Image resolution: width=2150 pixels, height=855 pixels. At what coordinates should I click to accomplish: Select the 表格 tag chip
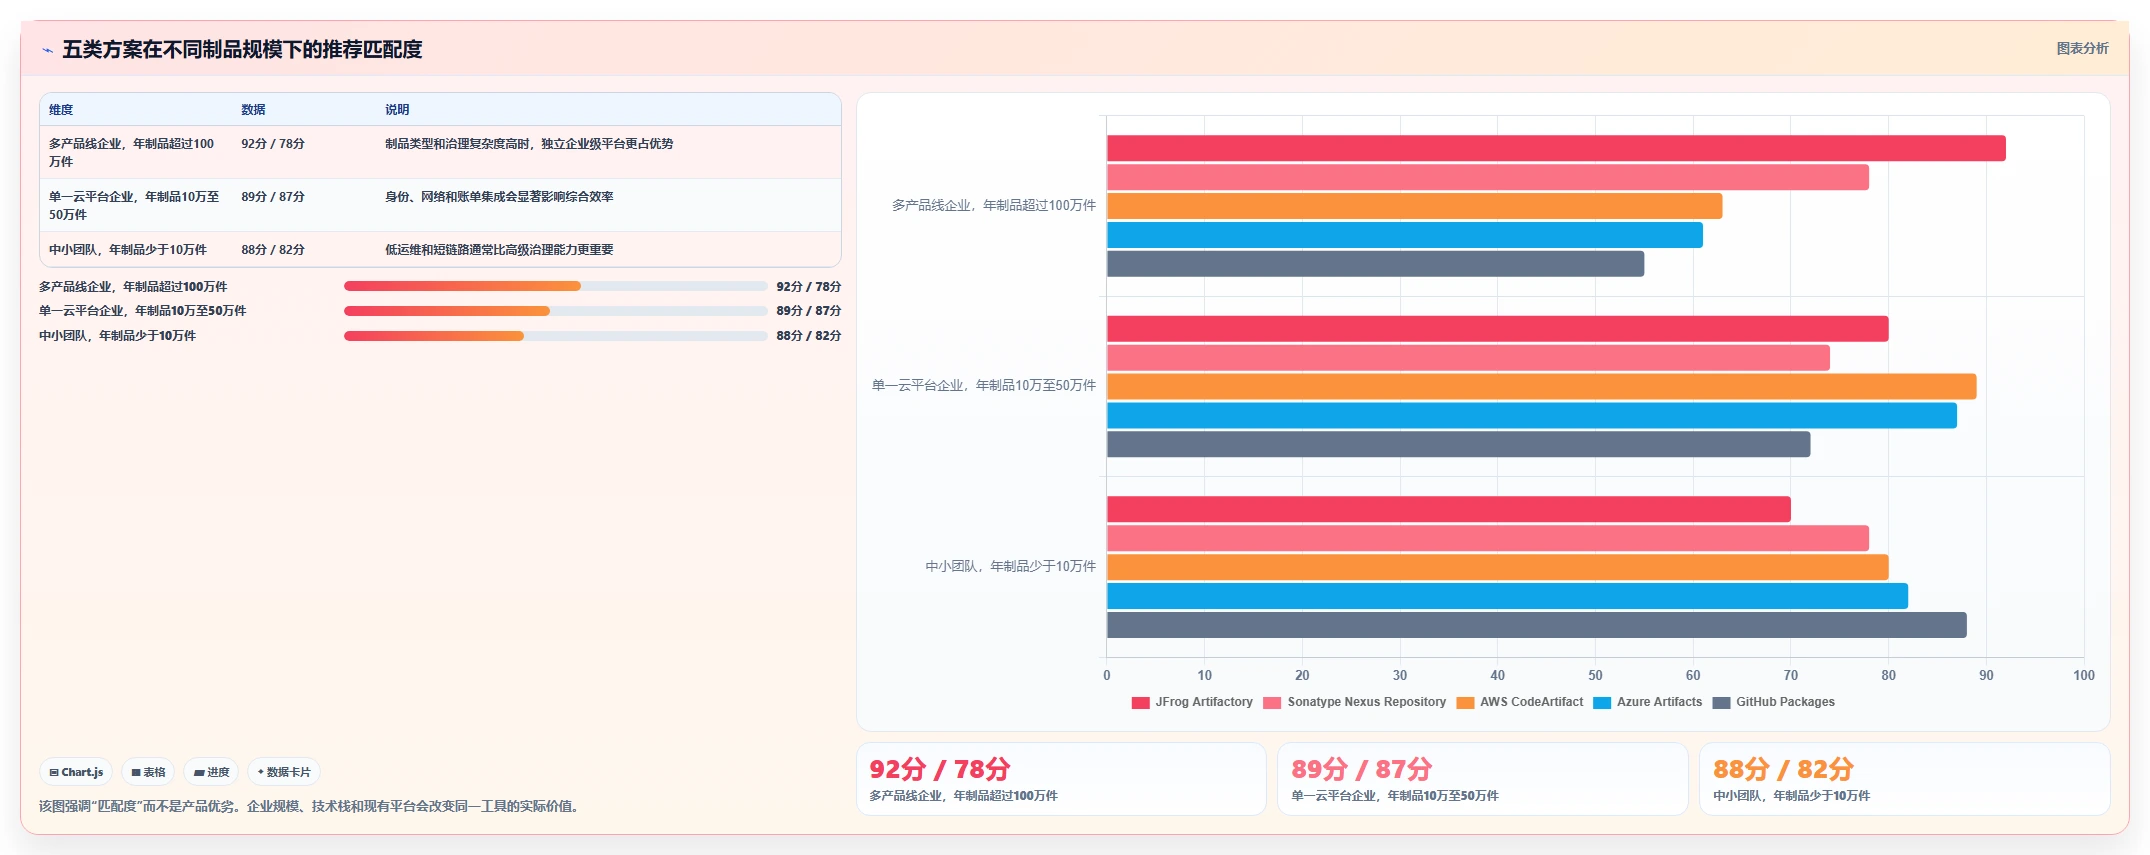(x=148, y=772)
